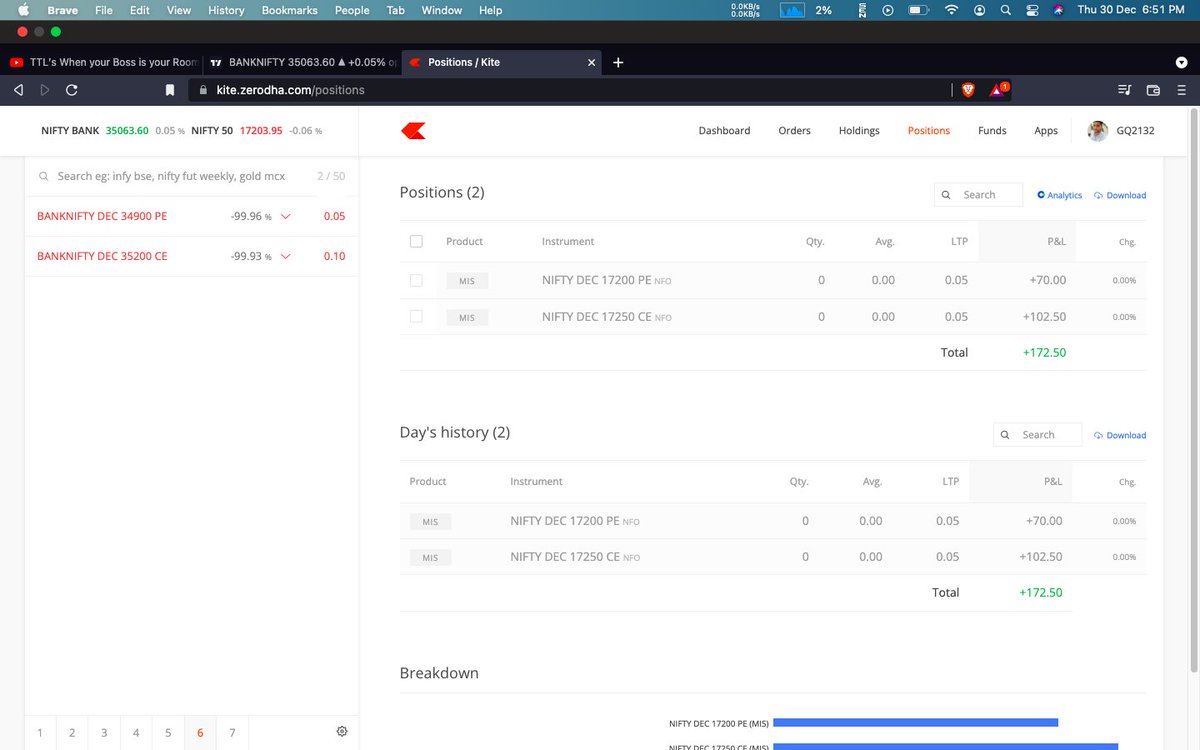This screenshot has height=750, width=1200.
Task: Open the Apps menu
Action: coord(1046,131)
